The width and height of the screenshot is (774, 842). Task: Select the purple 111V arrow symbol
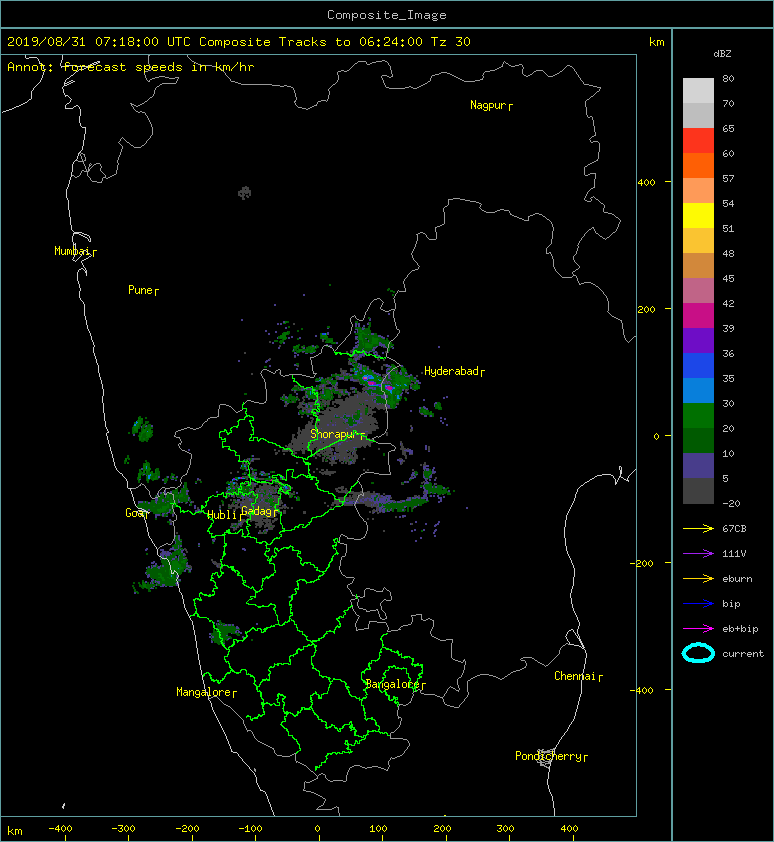698,554
